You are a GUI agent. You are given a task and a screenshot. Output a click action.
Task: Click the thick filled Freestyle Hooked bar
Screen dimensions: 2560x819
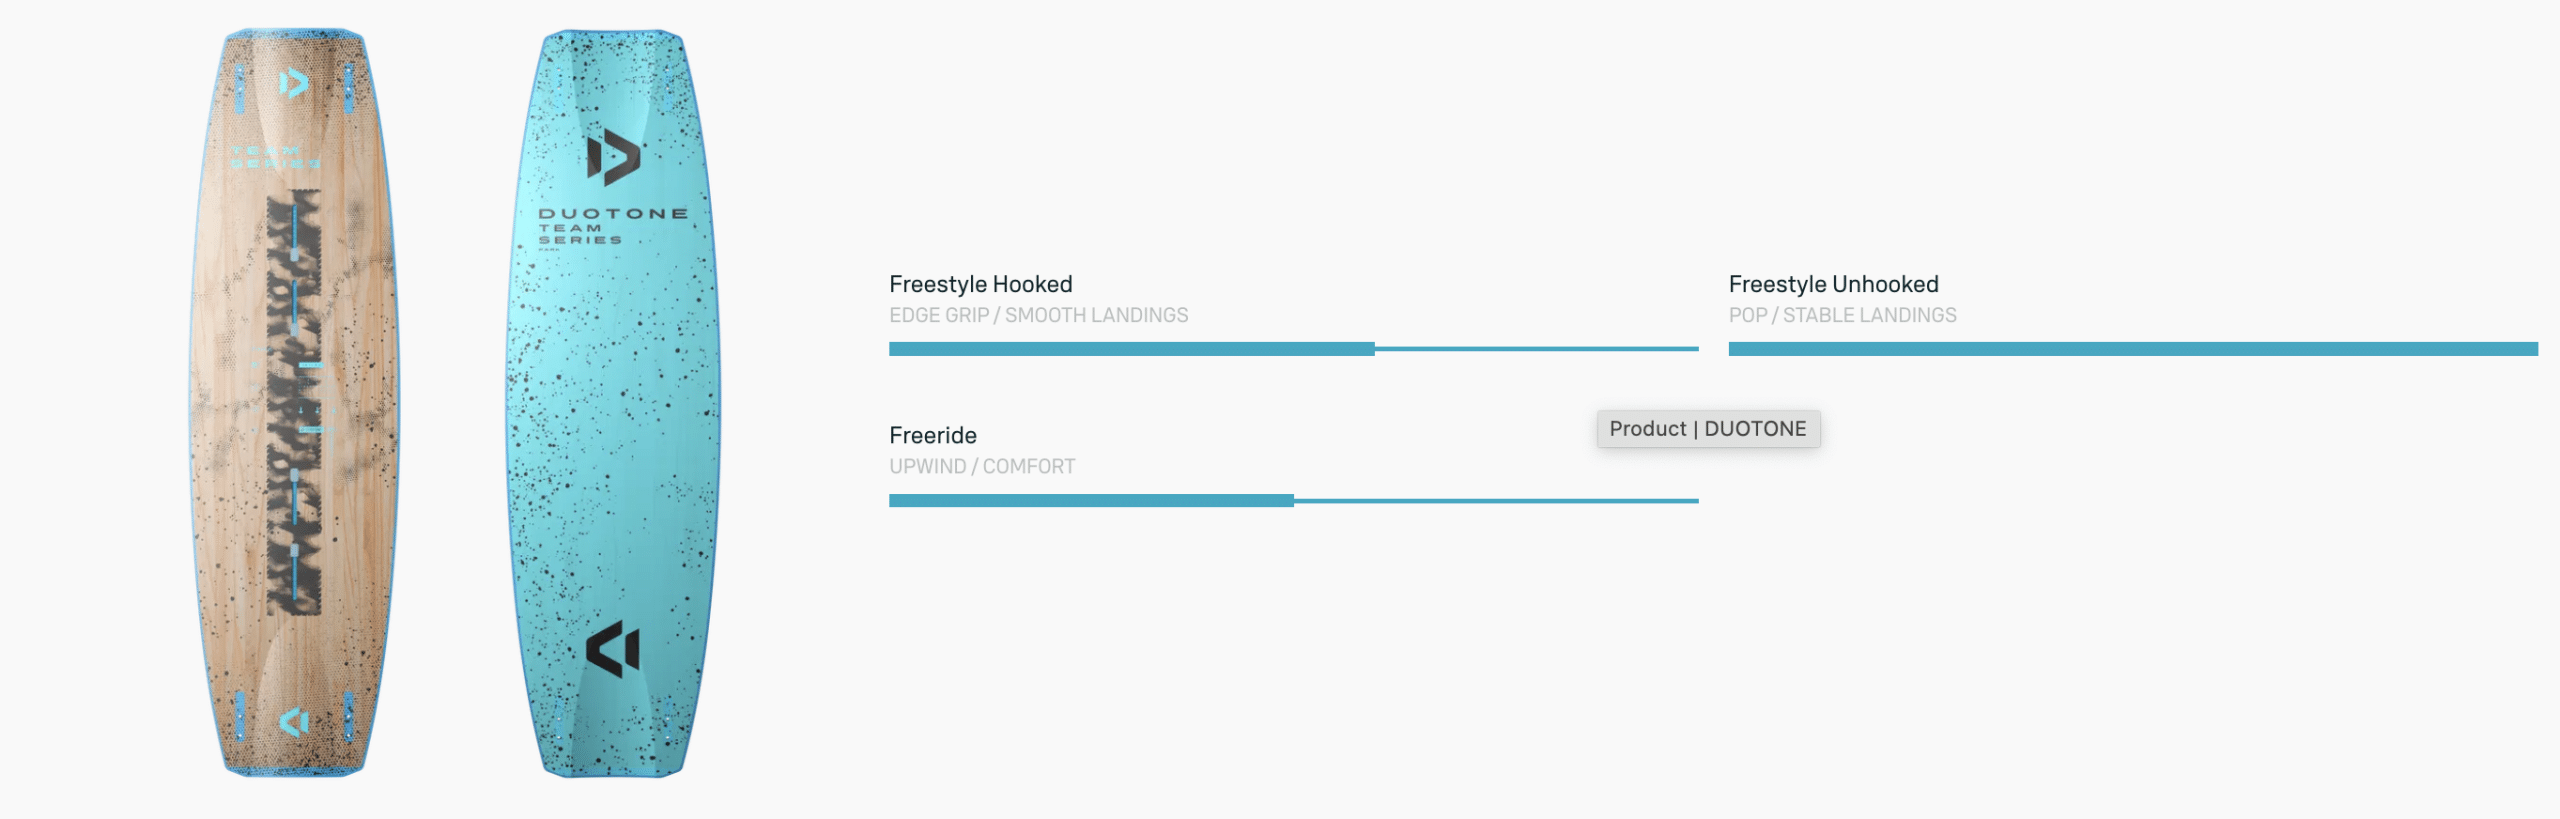pos(1130,349)
